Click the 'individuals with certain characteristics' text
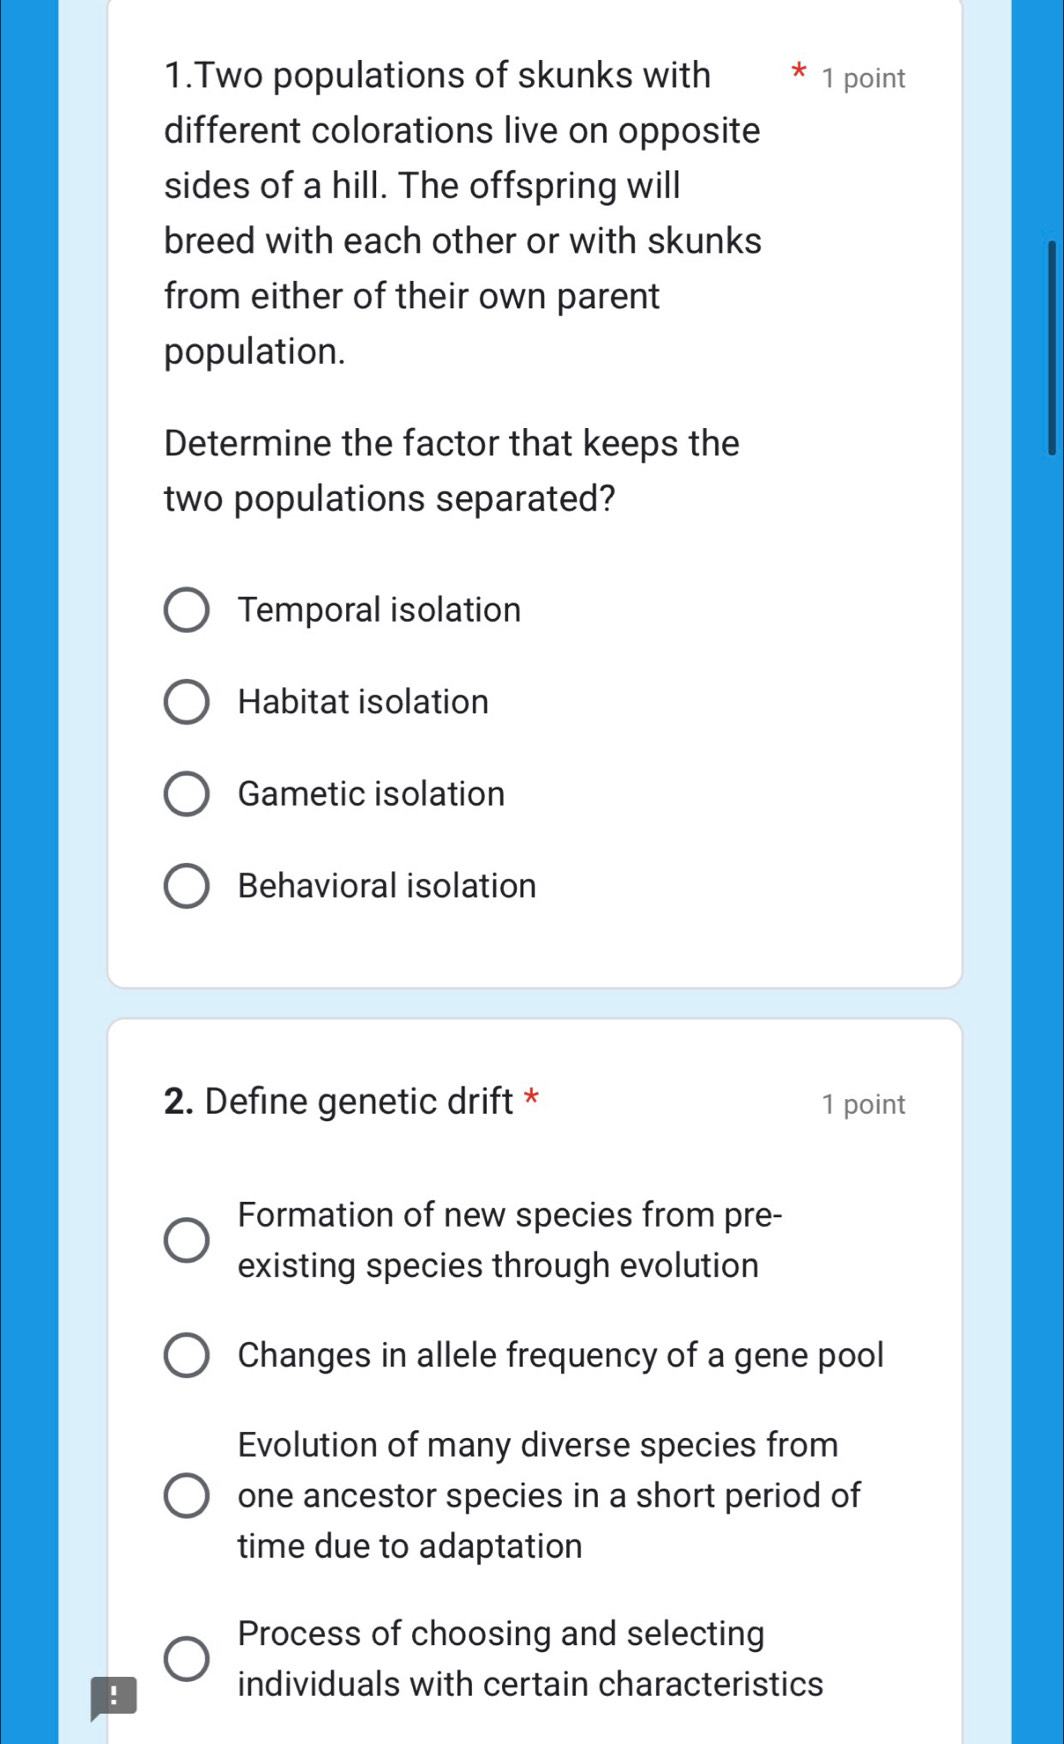 coord(530,1684)
